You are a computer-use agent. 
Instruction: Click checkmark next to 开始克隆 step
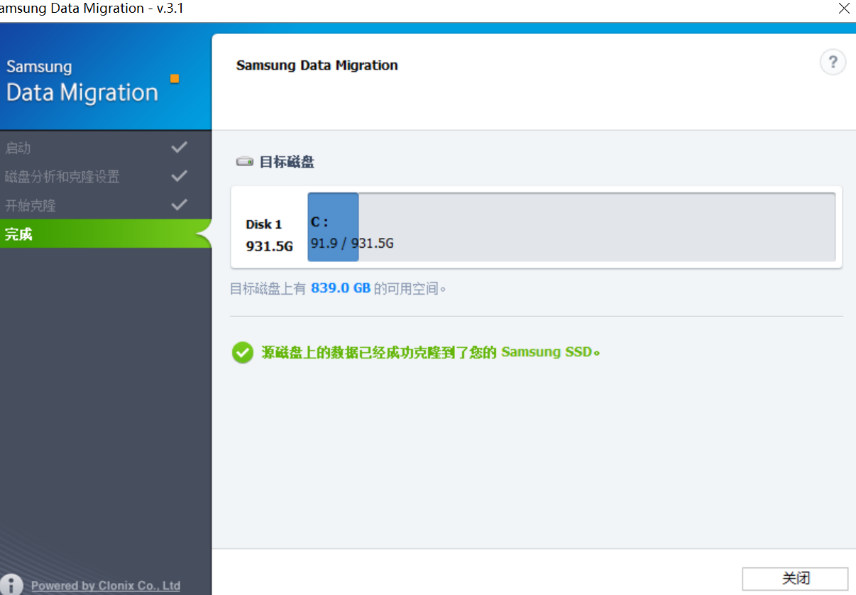tap(179, 205)
